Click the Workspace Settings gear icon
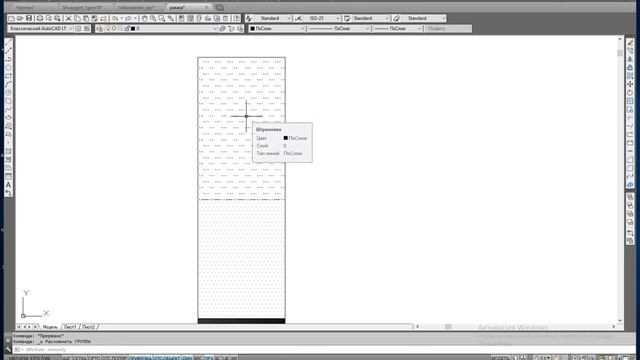This screenshot has height=360, width=640. point(78,29)
